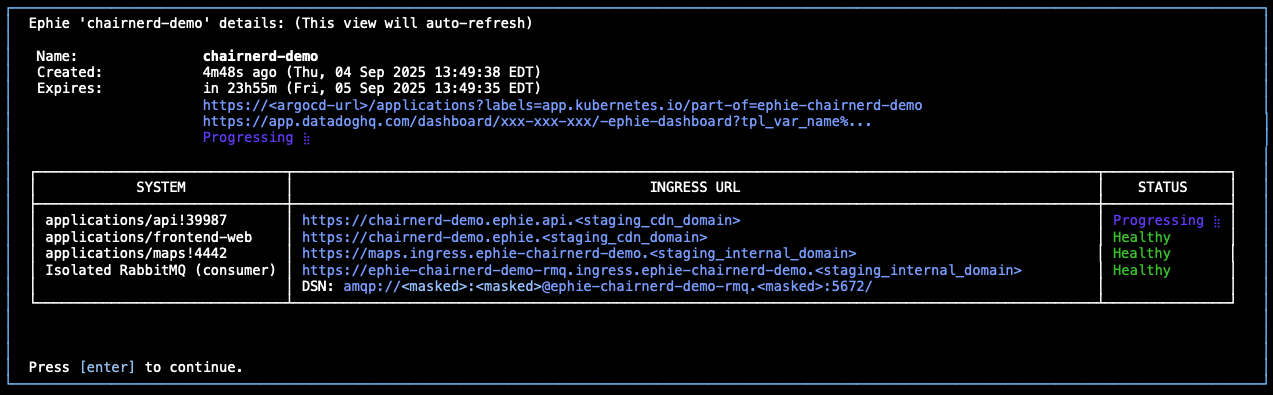Open the ArgoCD applications URL
Screen dimensions: 1273x395
(562, 105)
